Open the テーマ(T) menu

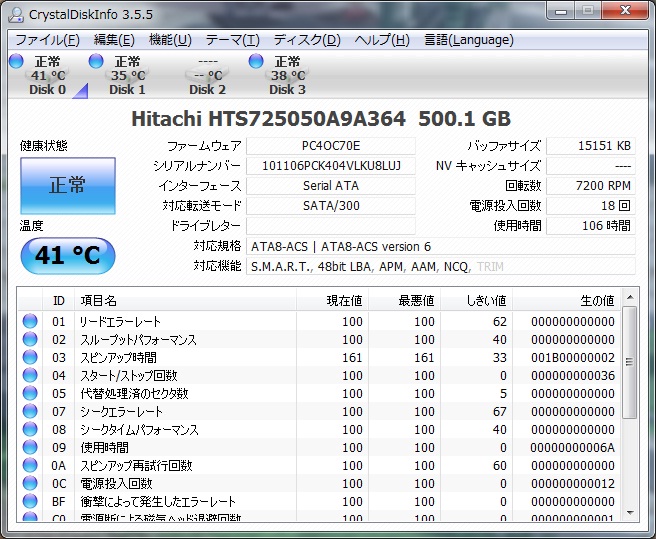232,40
